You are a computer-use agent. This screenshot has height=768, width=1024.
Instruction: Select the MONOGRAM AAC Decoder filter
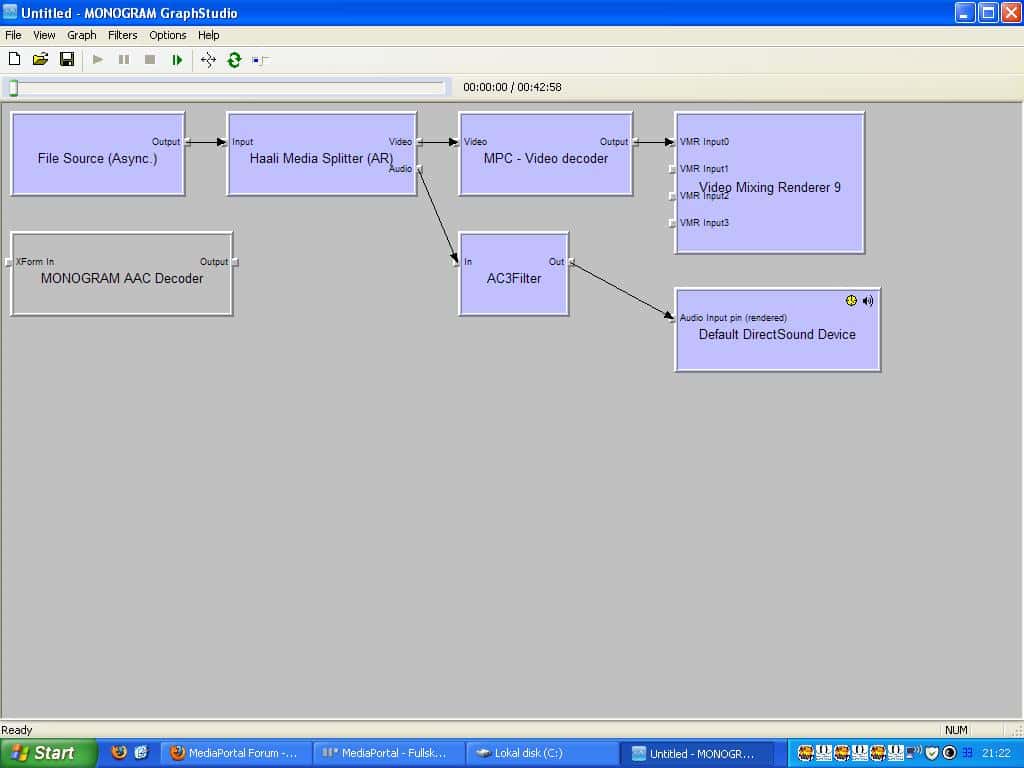coord(121,274)
